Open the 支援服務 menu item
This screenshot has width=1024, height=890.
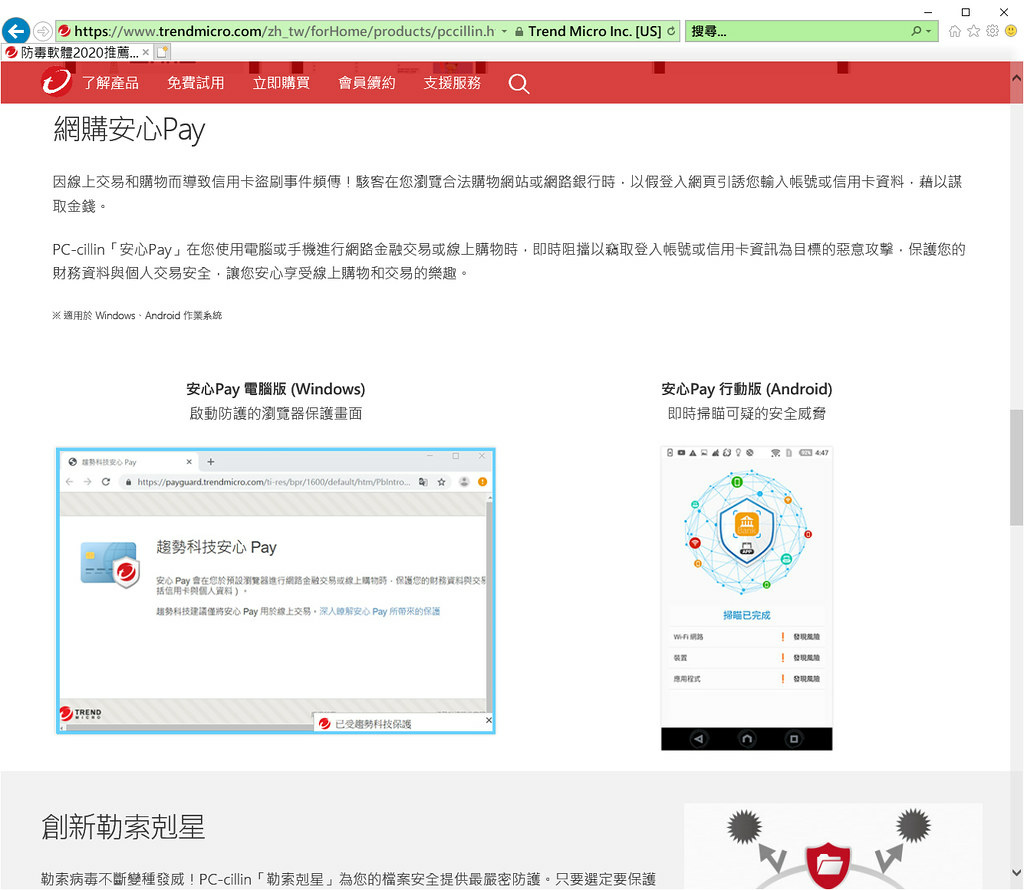tap(452, 83)
